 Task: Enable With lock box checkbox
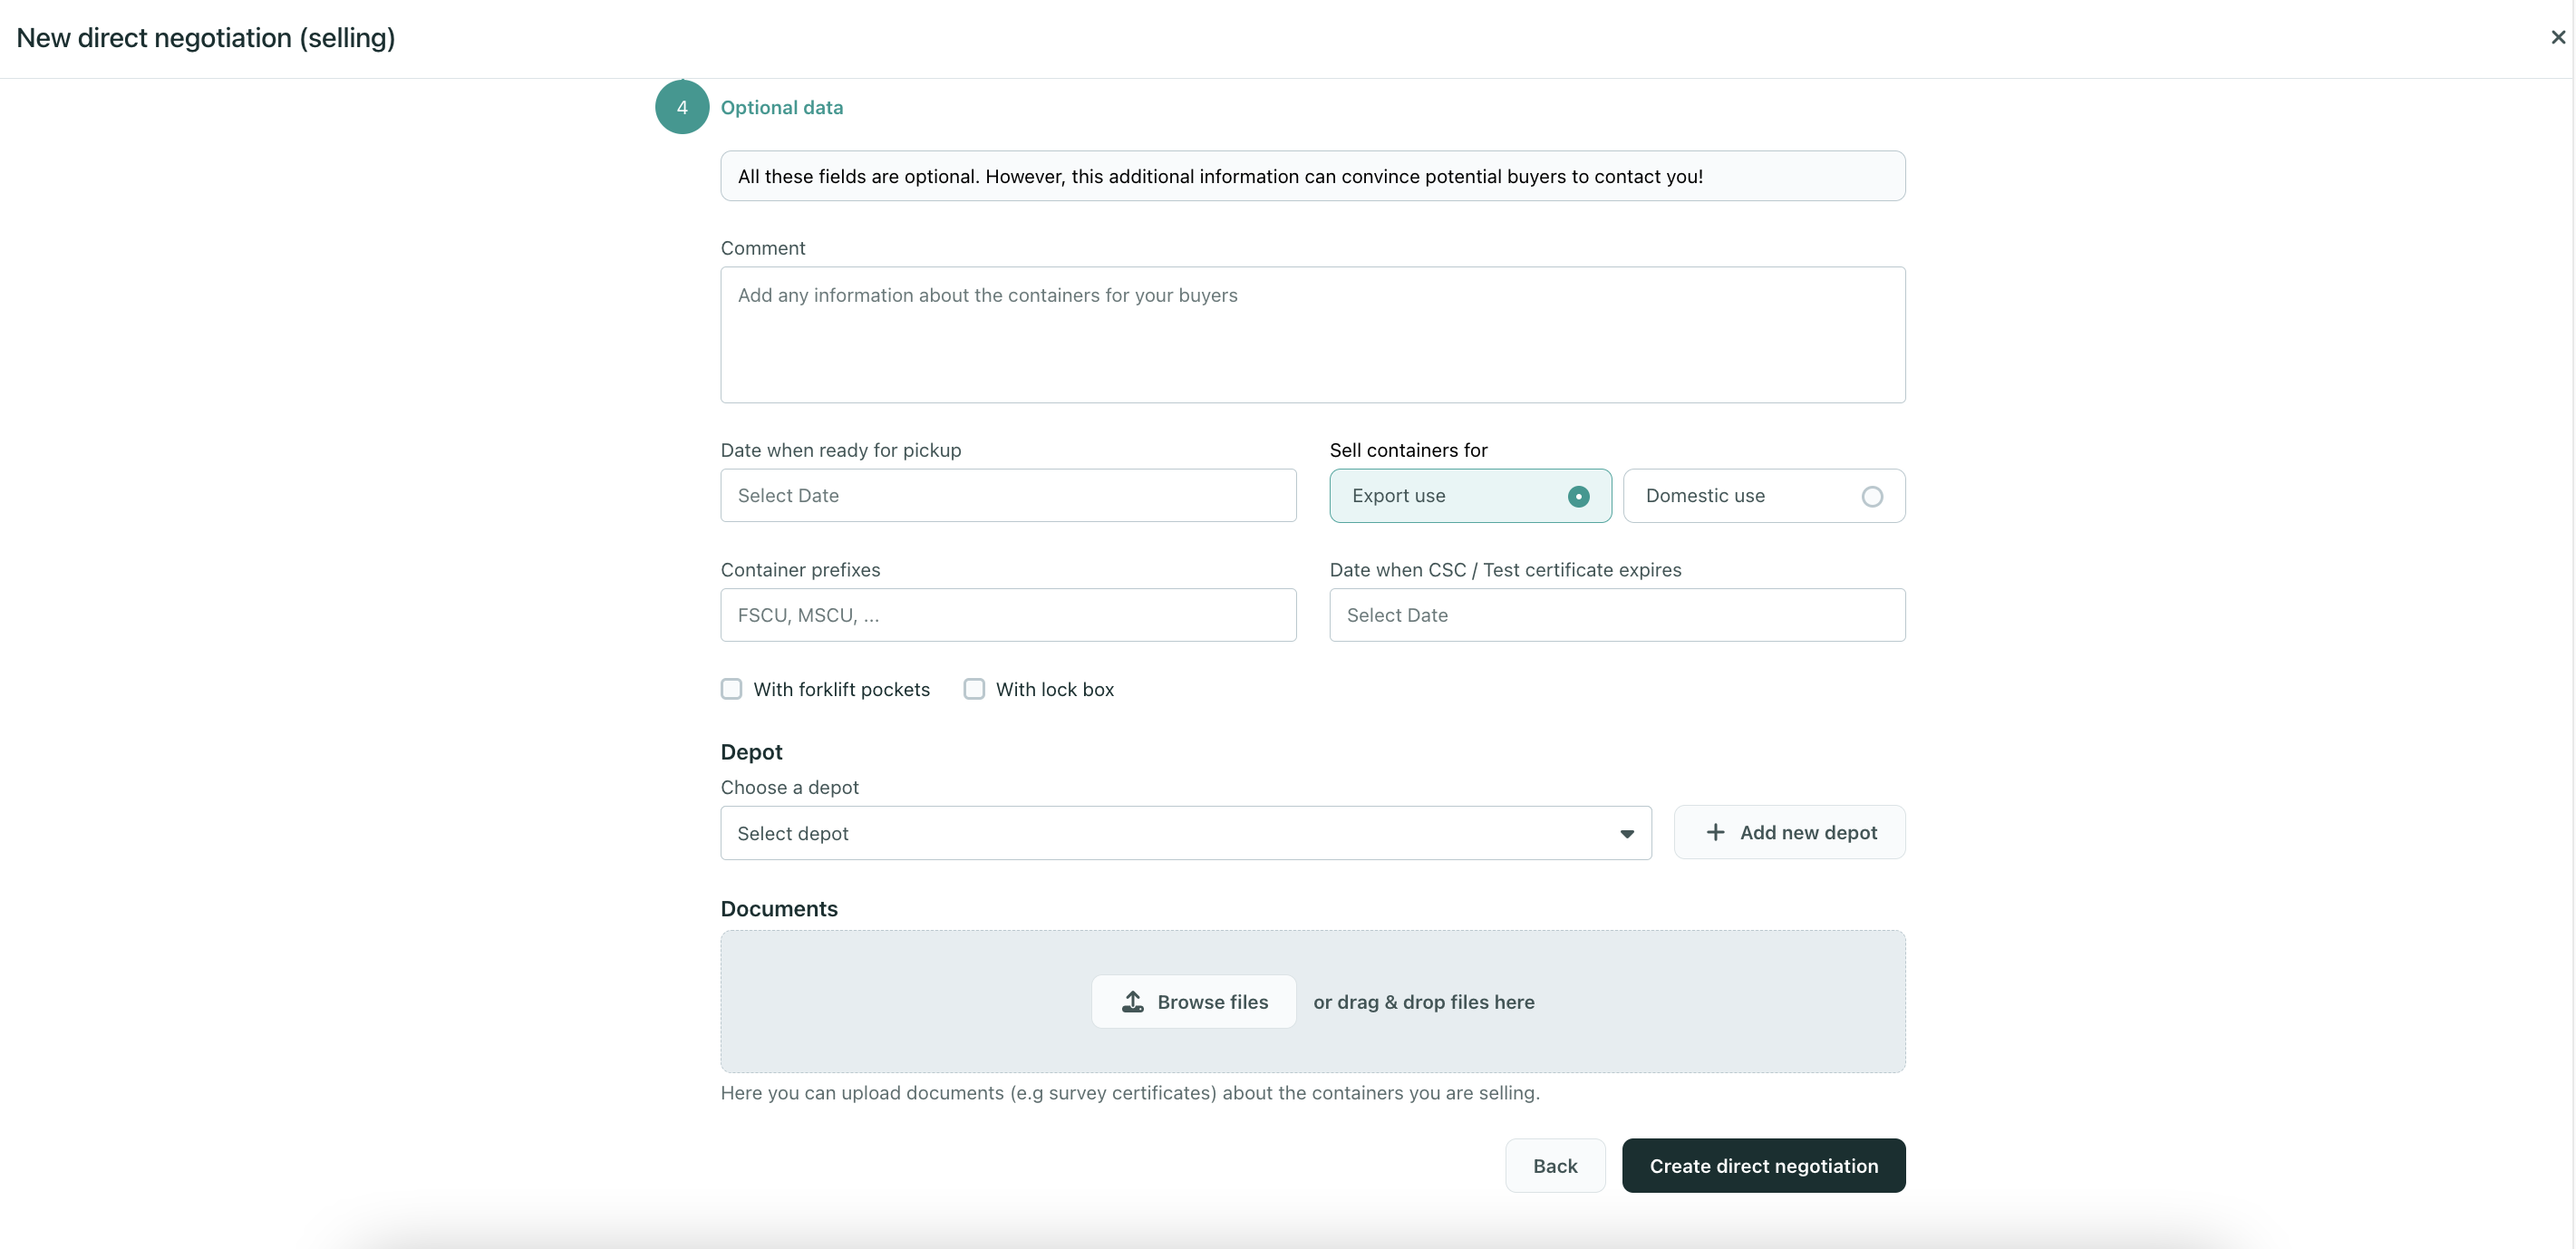(974, 689)
